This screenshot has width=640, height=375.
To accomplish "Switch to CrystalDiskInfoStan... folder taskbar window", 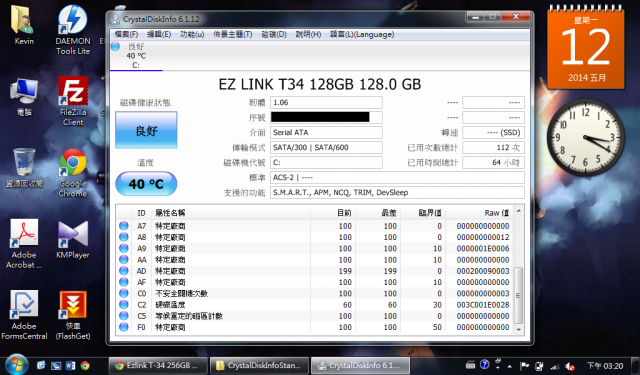I will (x=260, y=365).
